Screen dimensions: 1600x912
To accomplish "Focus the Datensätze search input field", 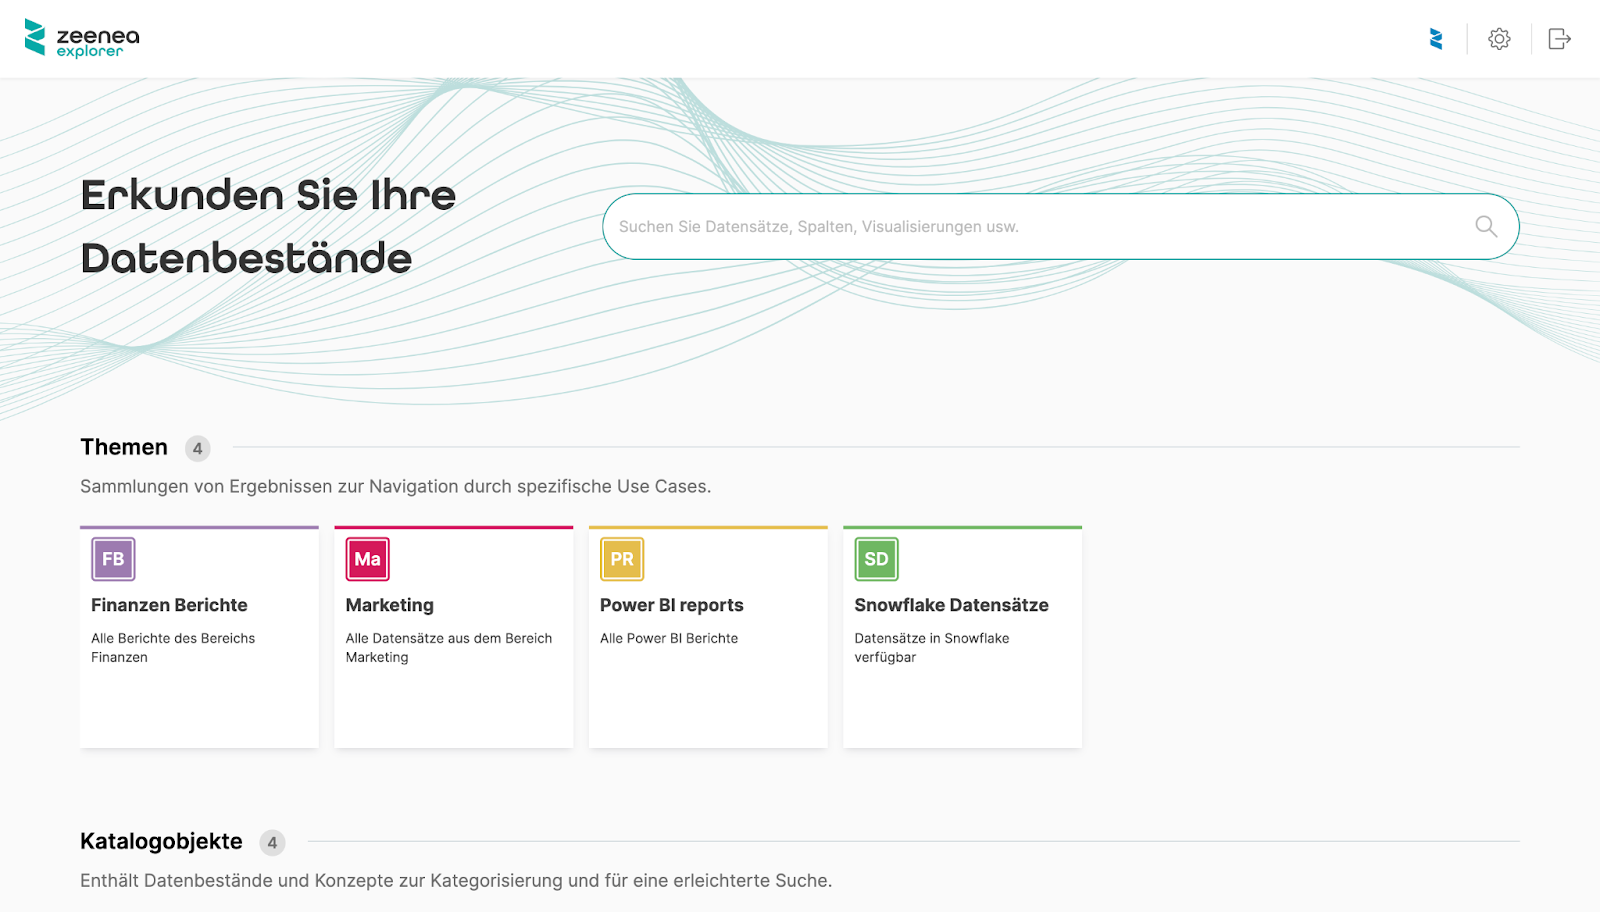I will point(1040,227).
